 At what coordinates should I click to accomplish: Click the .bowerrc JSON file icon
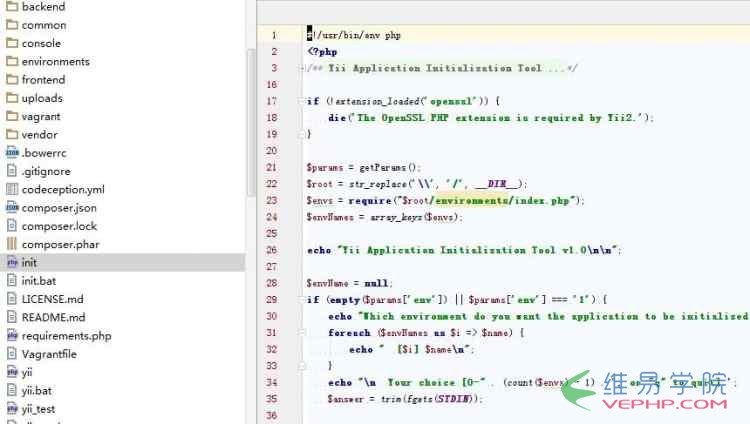[12, 153]
